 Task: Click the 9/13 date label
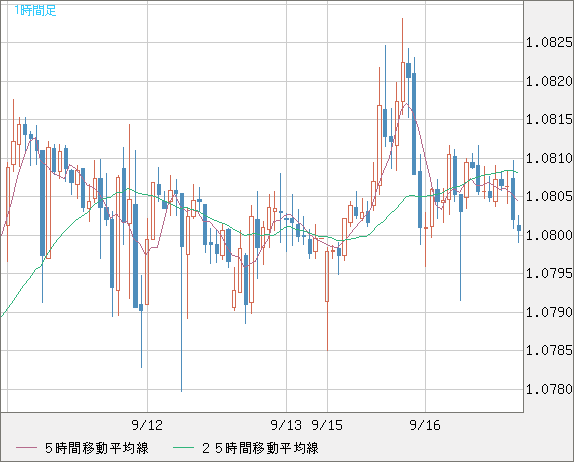pyautogui.click(x=286, y=425)
